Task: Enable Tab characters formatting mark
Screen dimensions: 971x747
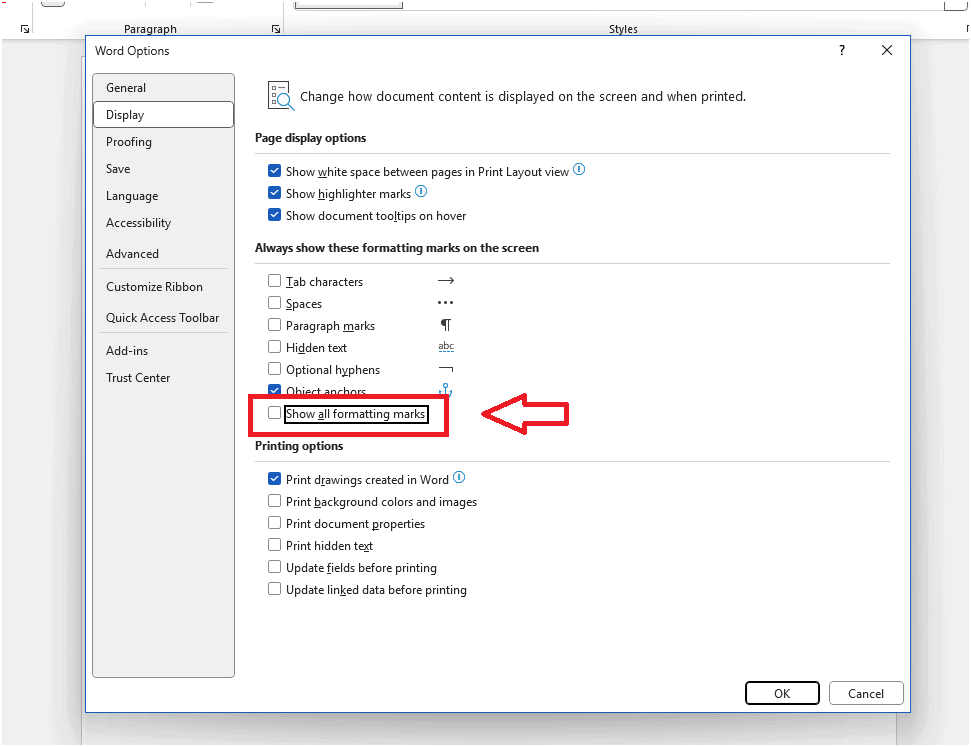Action: click(274, 281)
